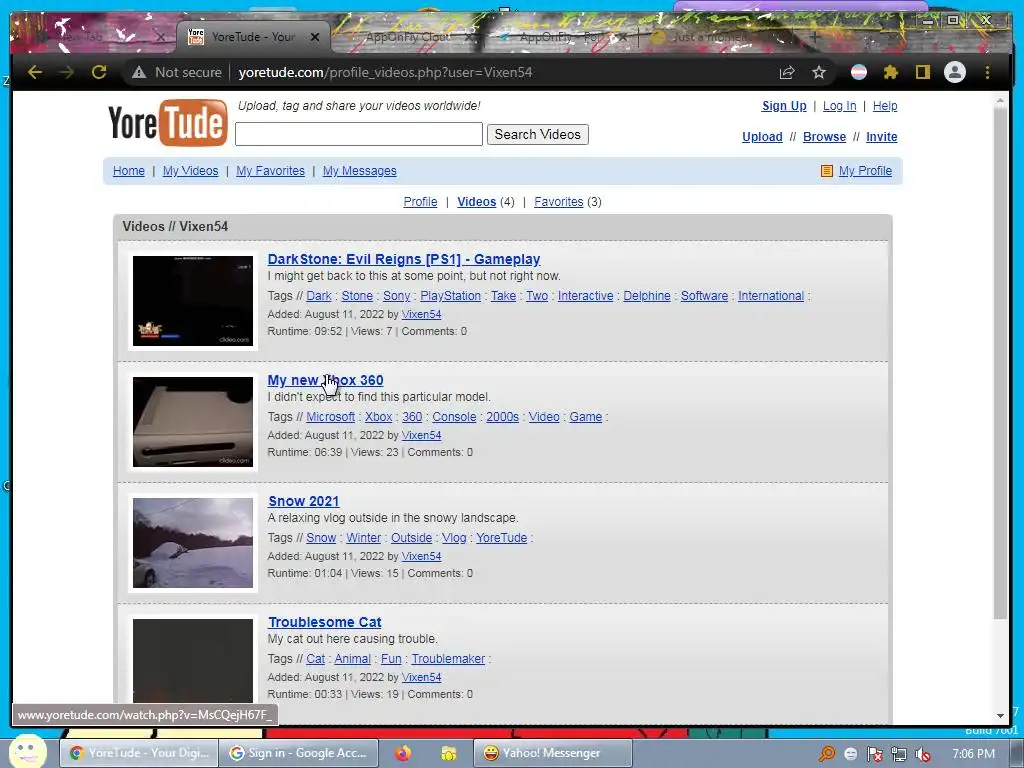1024x768 pixels.
Task: Click the Snow 2021 thumbnail
Action: click(193, 543)
